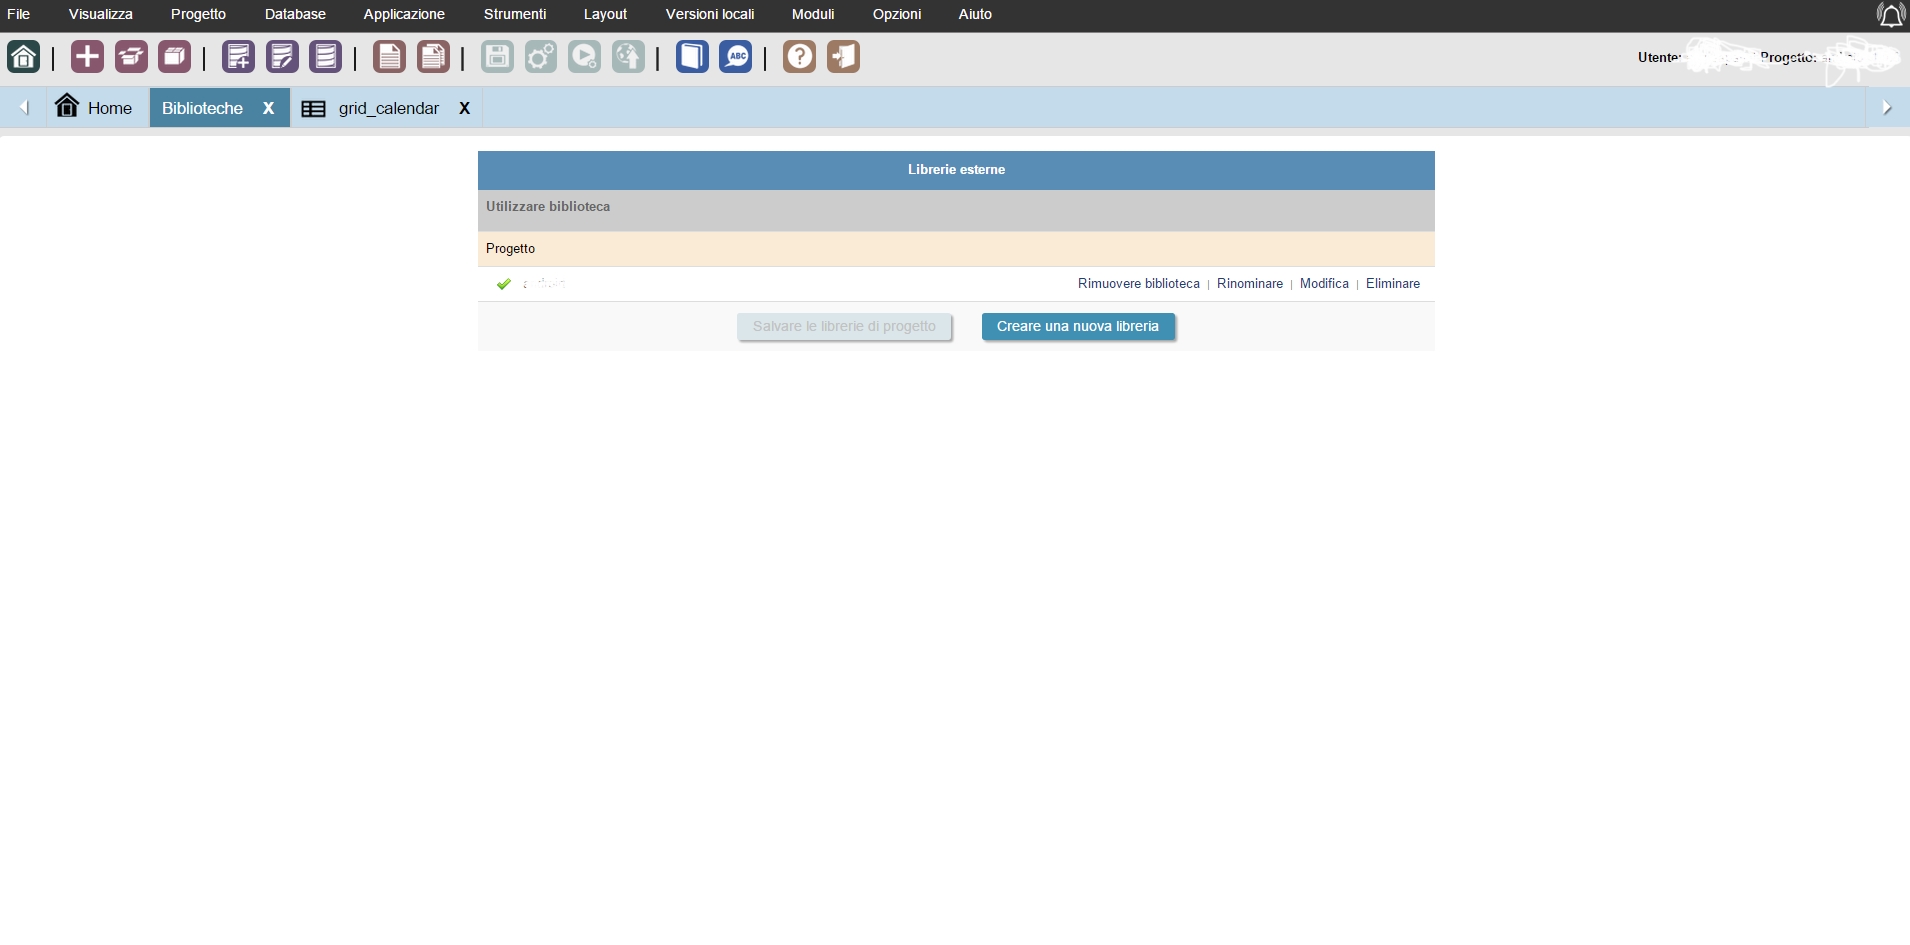Click the open box project icon
Viewport: 1910px width, 945px height.
pos(131,57)
